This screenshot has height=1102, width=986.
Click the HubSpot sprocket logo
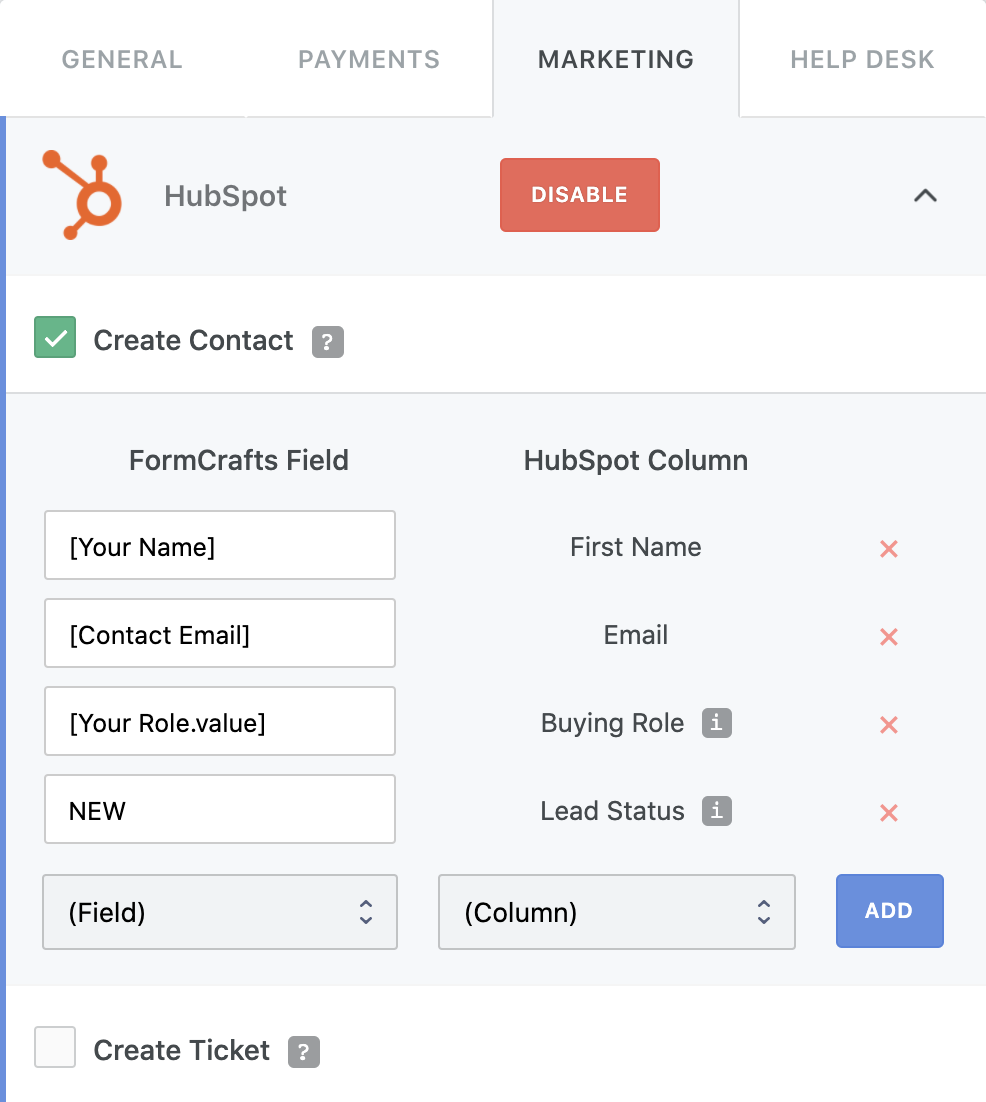coord(82,195)
